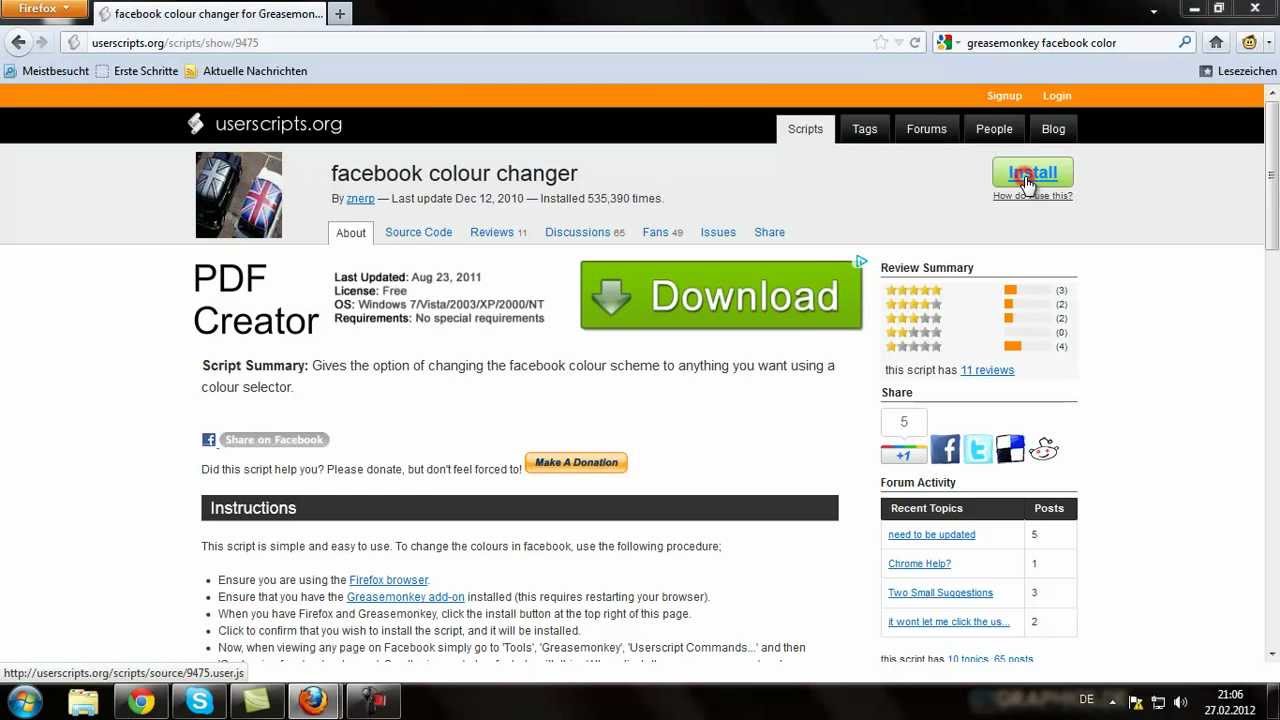Open Skype from the taskbar
This screenshot has width=1280, height=720.
(199, 701)
